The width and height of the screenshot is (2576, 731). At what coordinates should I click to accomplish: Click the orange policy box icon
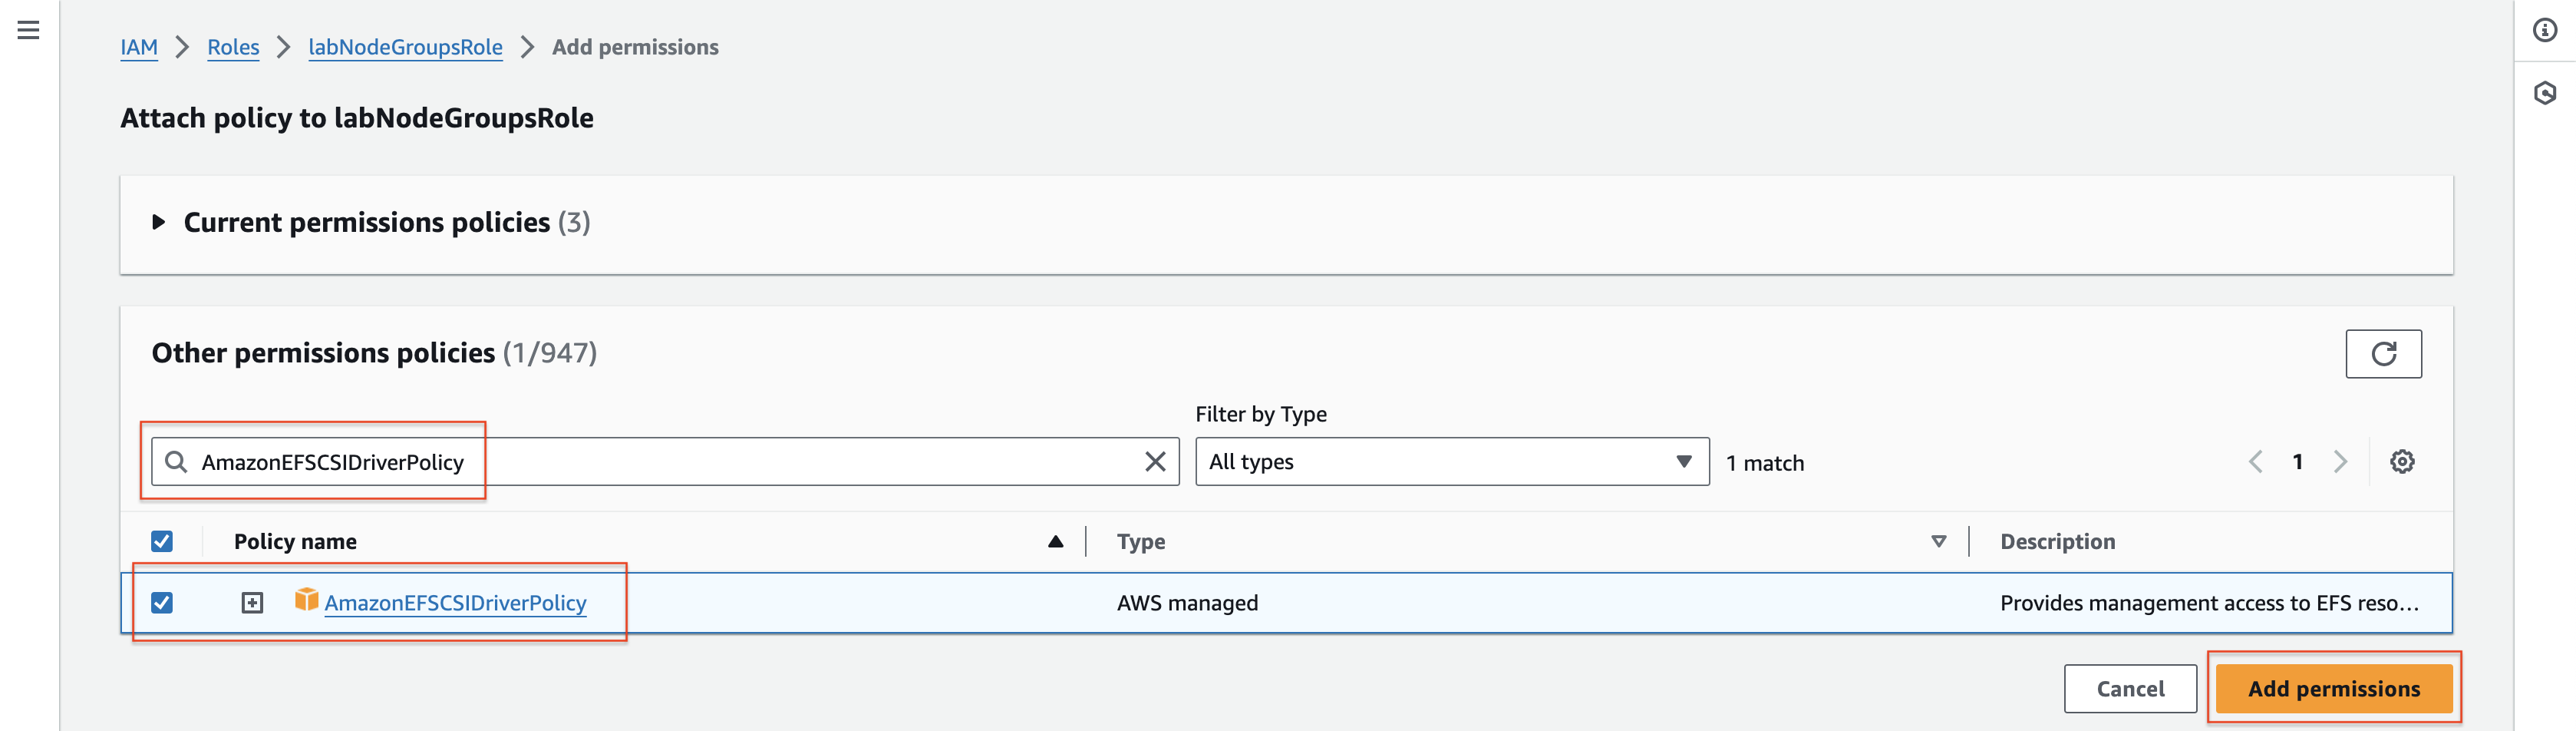point(306,599)
